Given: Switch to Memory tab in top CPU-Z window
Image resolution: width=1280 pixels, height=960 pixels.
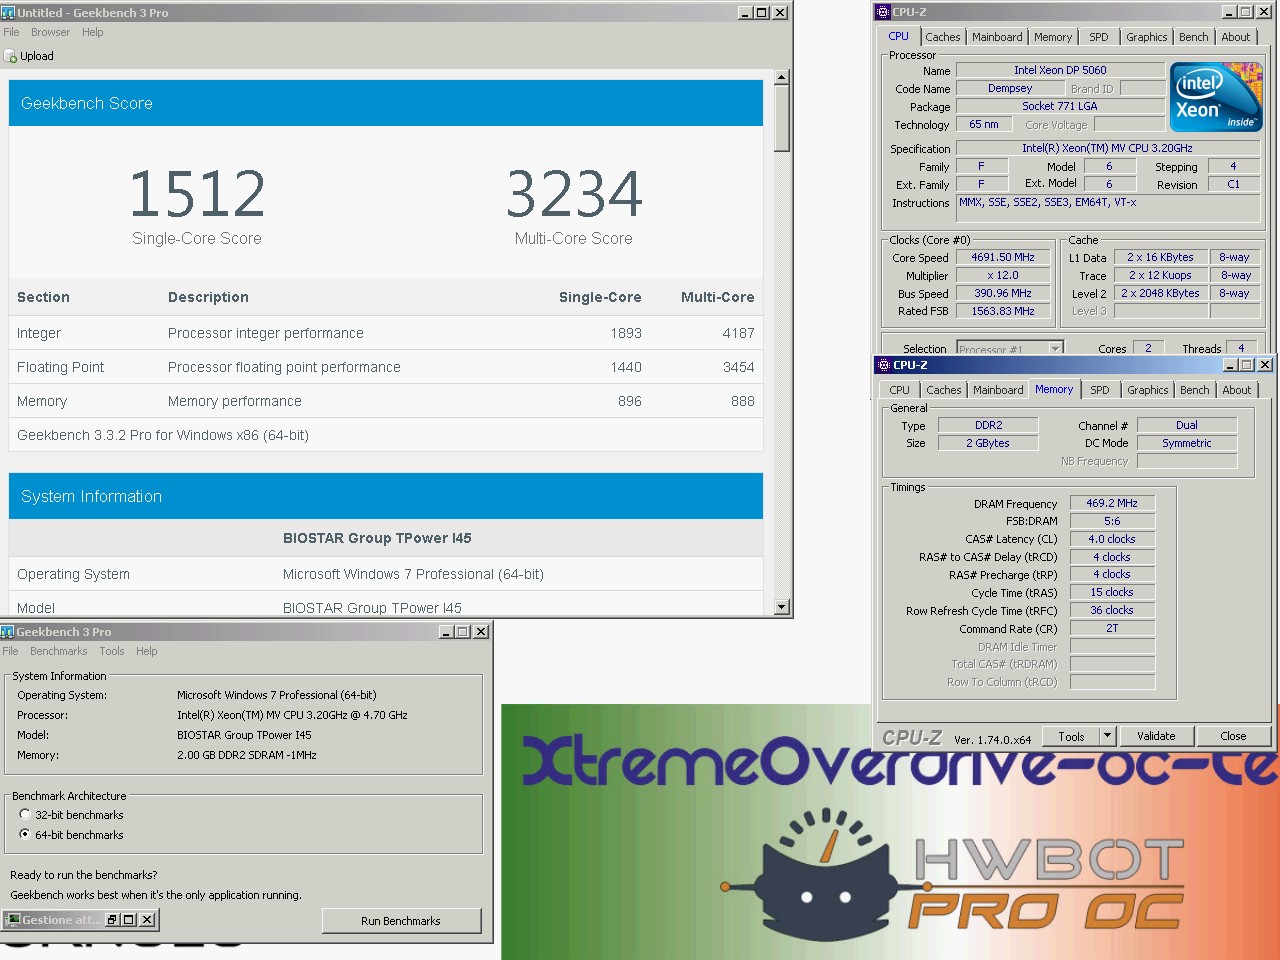Looking at the screenshot, I should [1053, 37].
